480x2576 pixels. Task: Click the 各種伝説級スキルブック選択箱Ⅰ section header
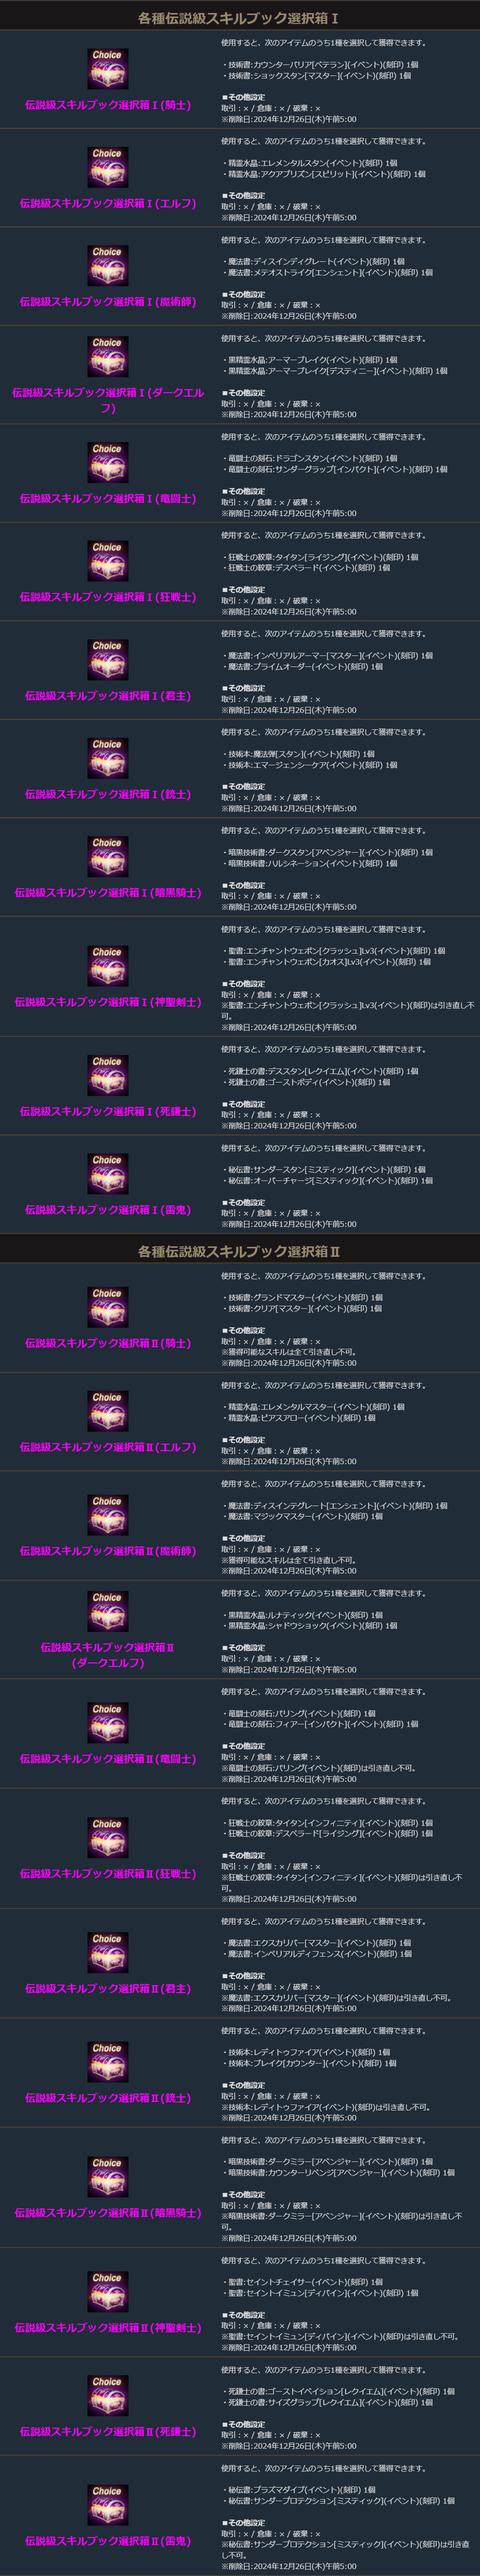pyautogui.click(x=240, y=18)
